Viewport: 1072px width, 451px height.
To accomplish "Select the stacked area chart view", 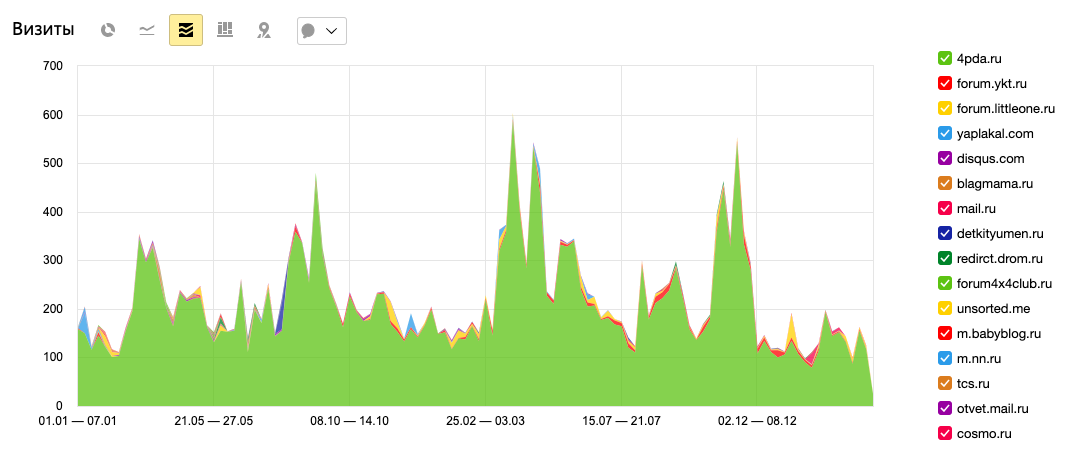I will point(186,30).
